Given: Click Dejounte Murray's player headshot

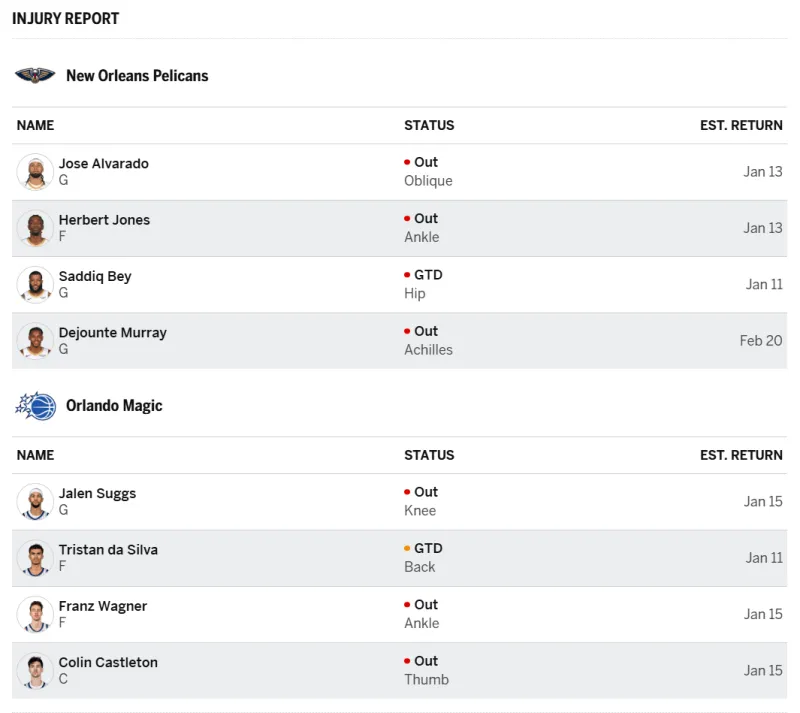Looking at the screenshot, I should point(35,341).
